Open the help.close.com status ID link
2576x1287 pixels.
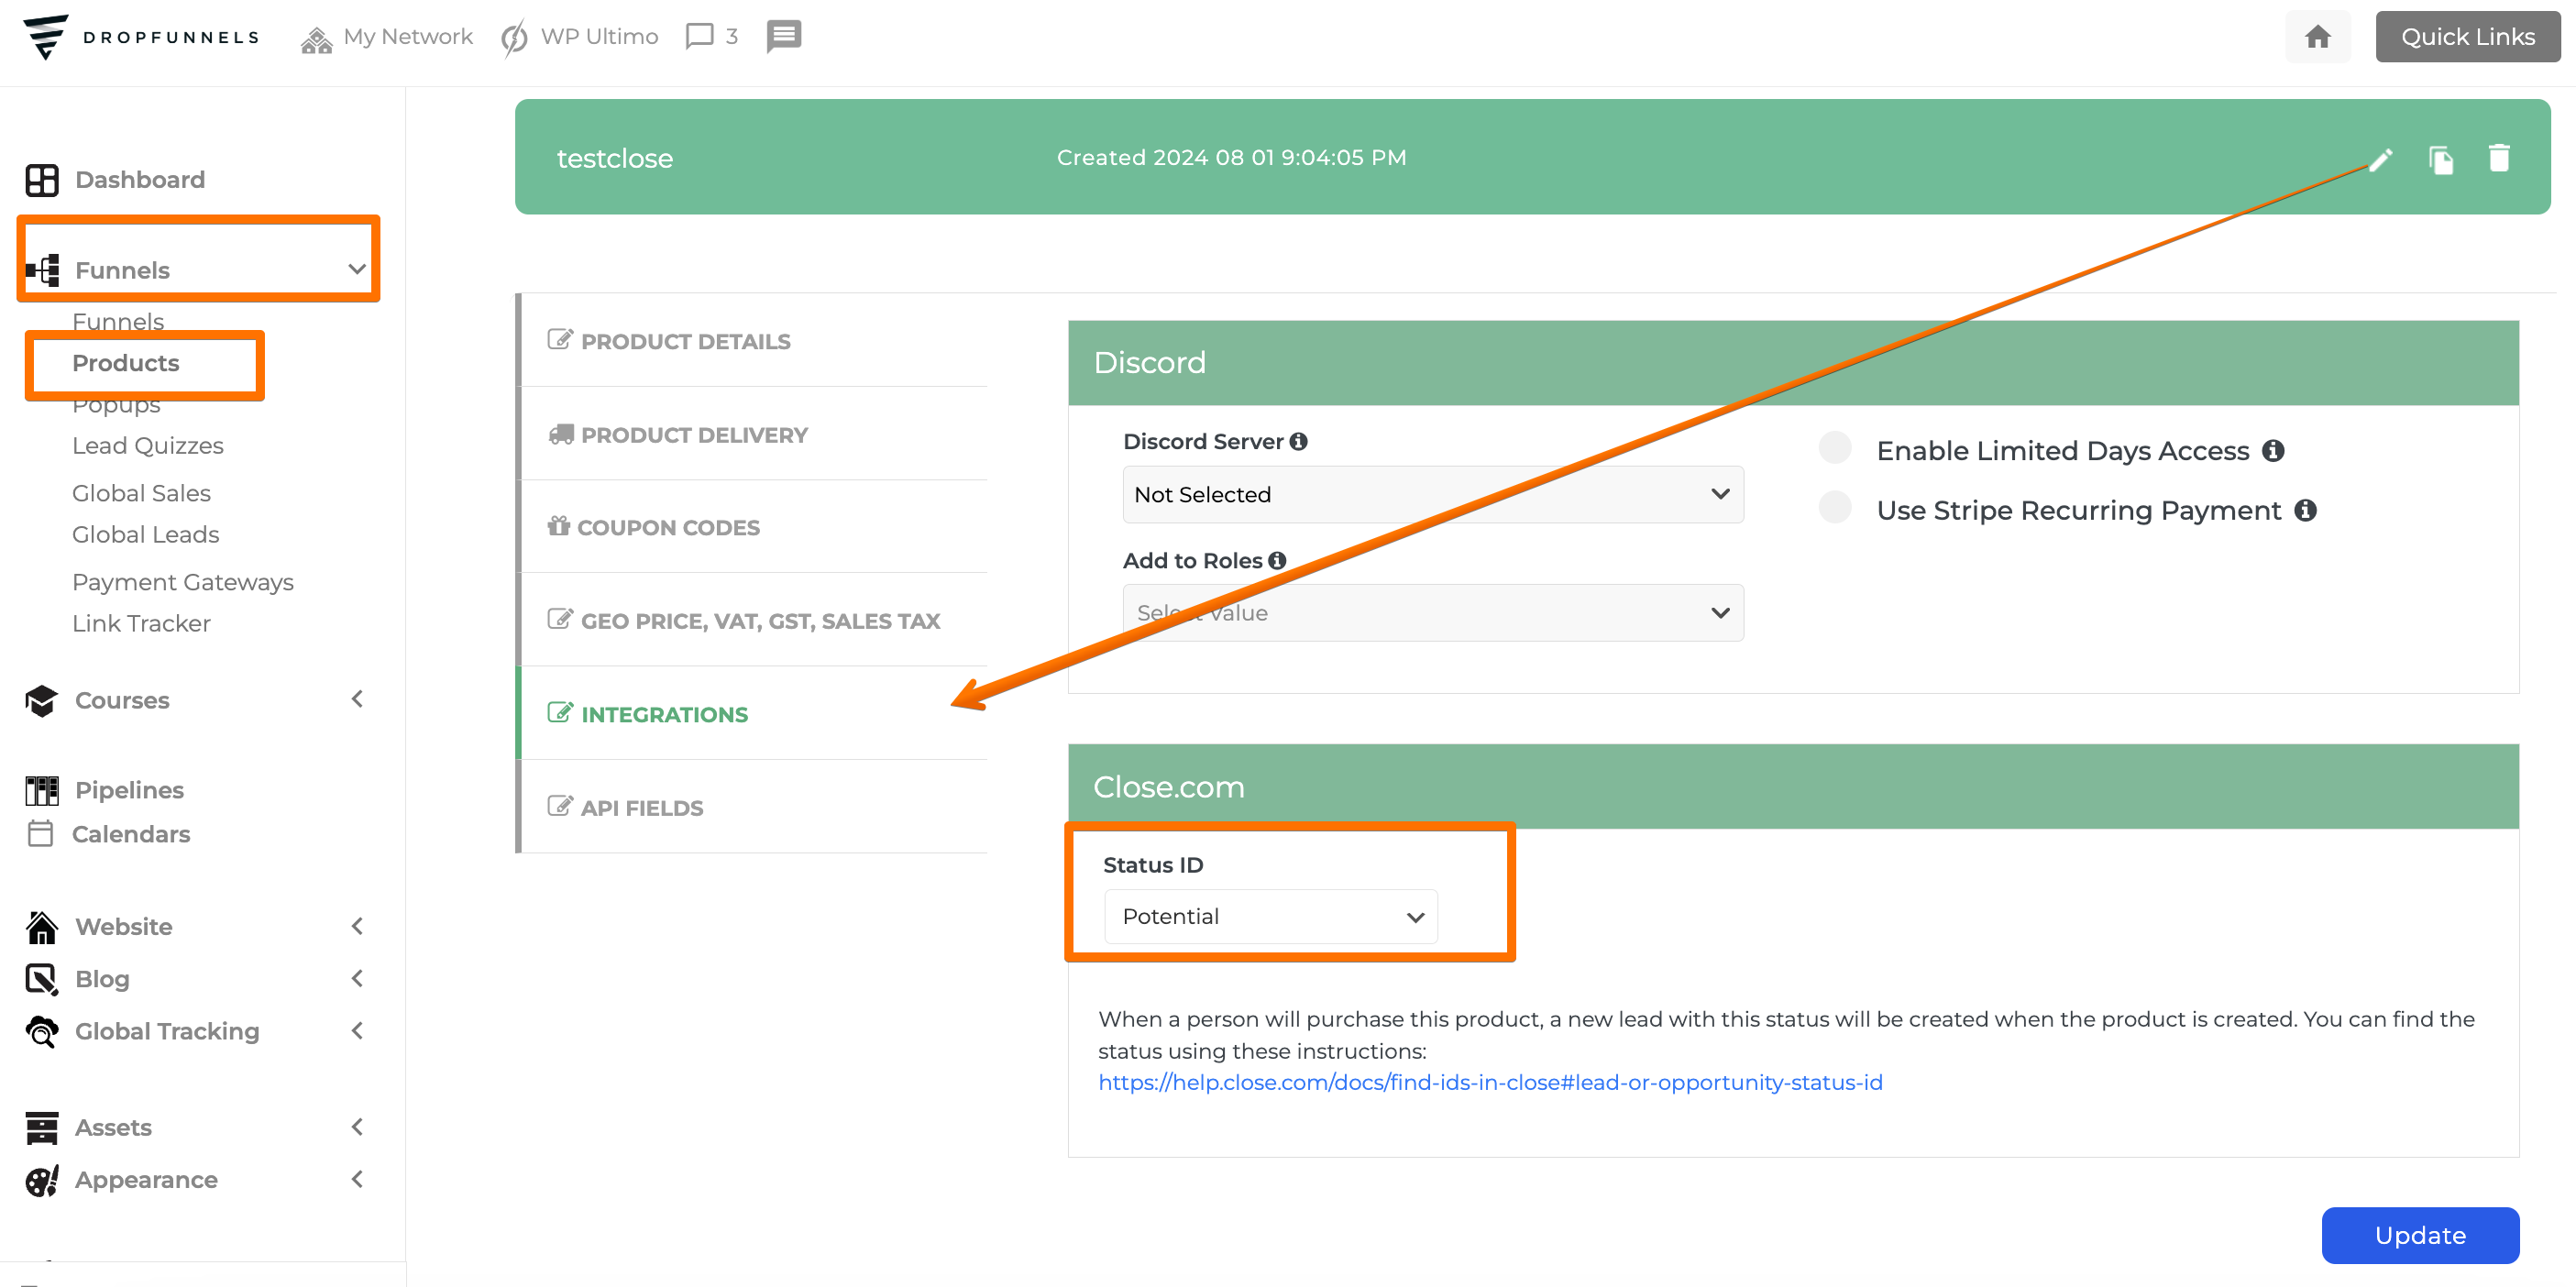click(x=1490, y=1082)
